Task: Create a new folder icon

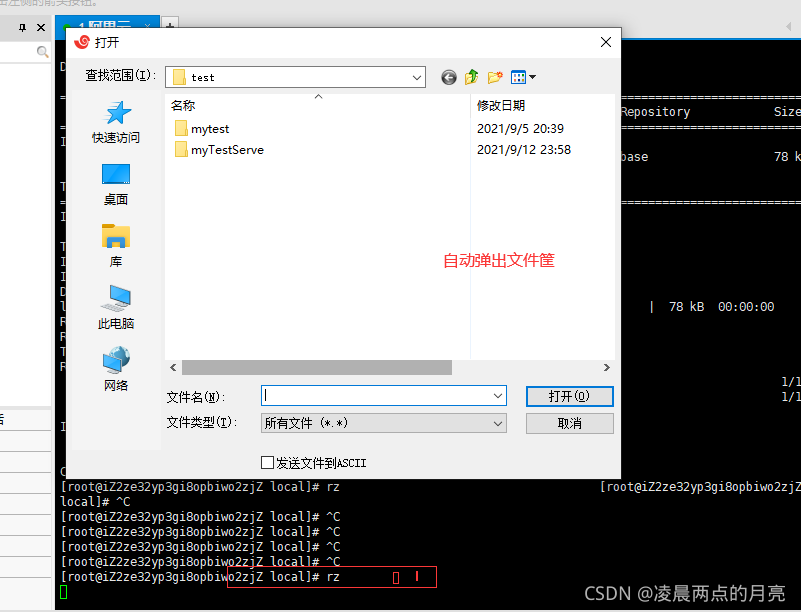Action: click(x=495, y=77)
